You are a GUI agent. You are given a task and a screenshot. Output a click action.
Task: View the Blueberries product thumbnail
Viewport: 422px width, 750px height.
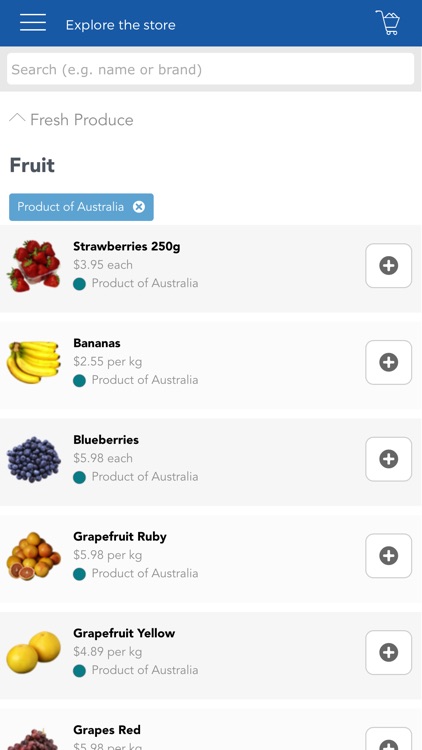[x=33, y=459]
